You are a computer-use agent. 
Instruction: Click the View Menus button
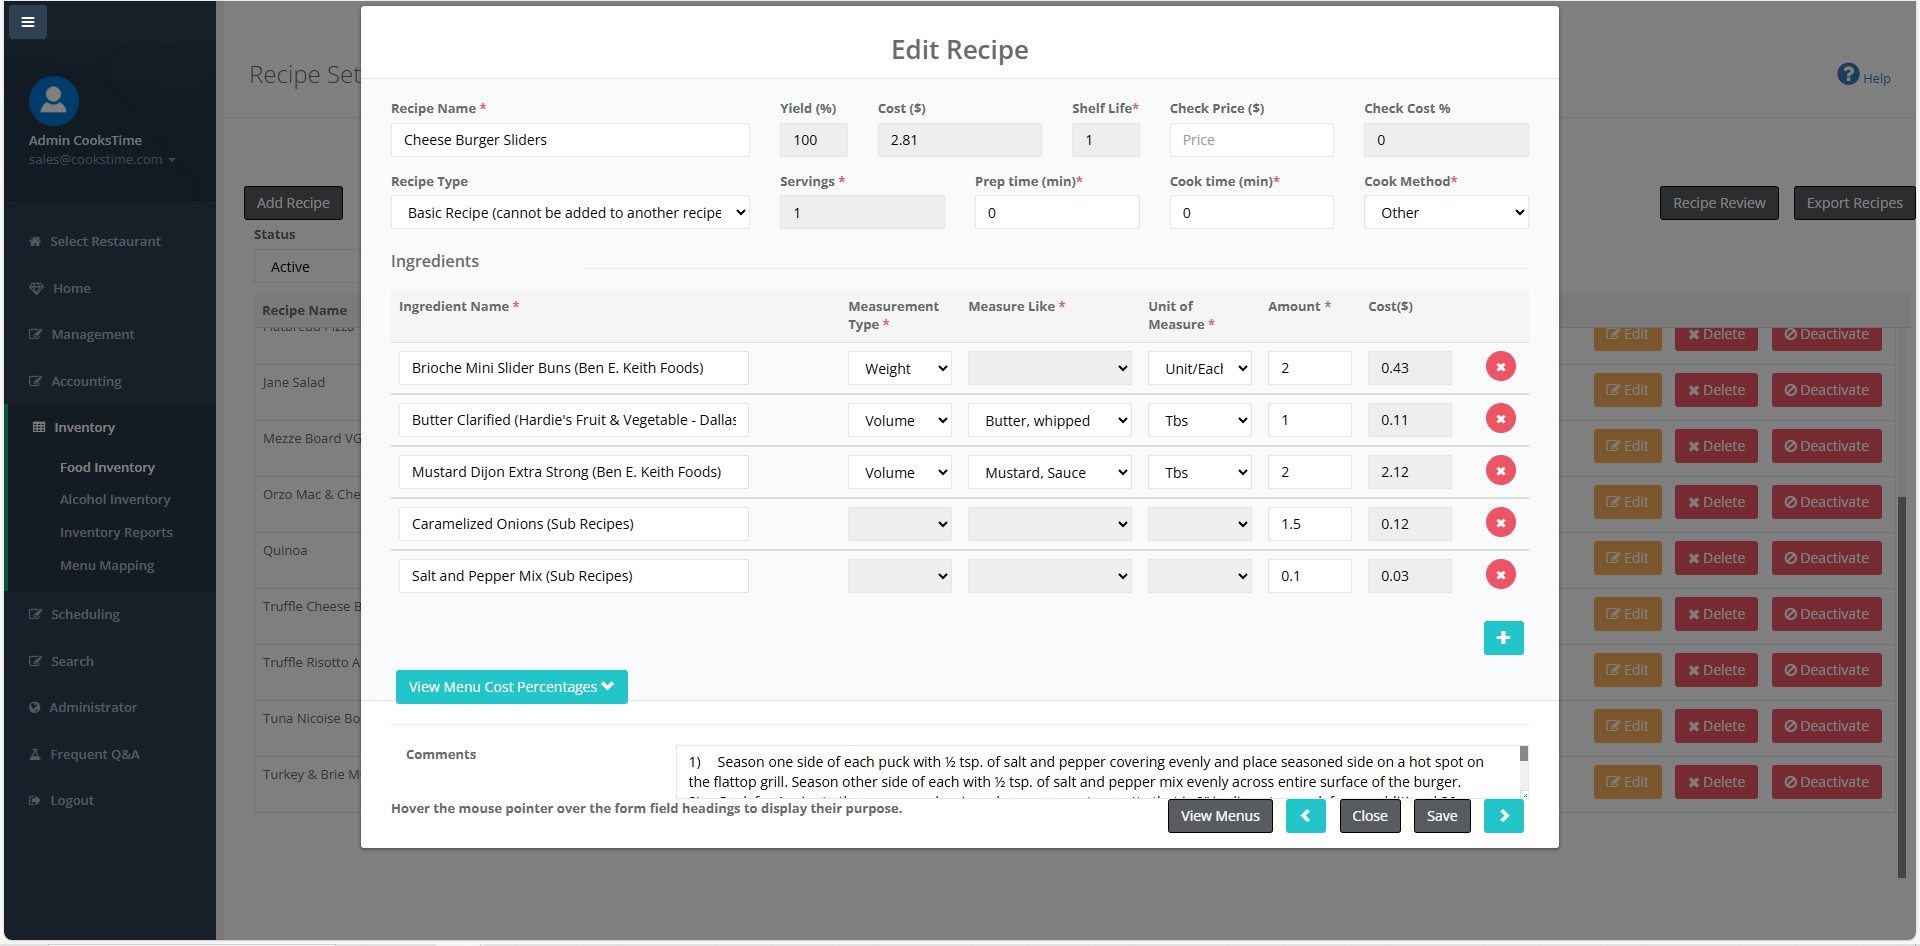tap(1220, 816)
